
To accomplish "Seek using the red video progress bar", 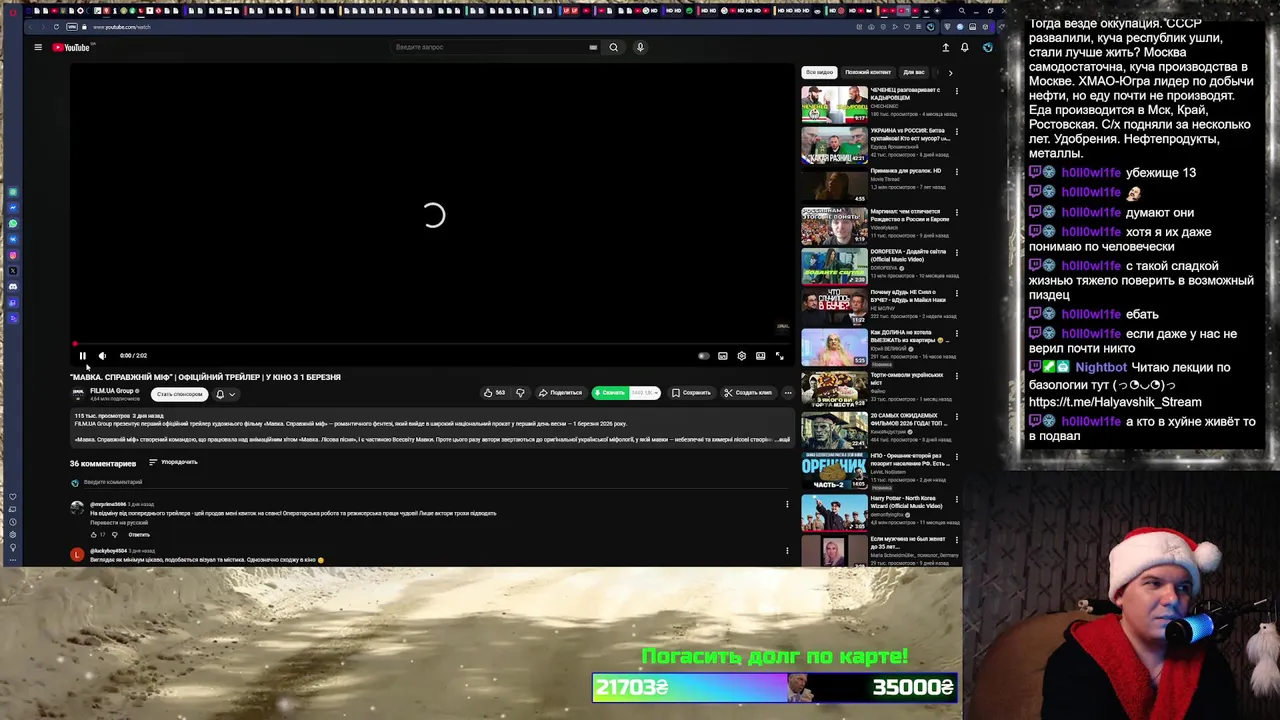I will pyautogui.click(x=431, y=343).
